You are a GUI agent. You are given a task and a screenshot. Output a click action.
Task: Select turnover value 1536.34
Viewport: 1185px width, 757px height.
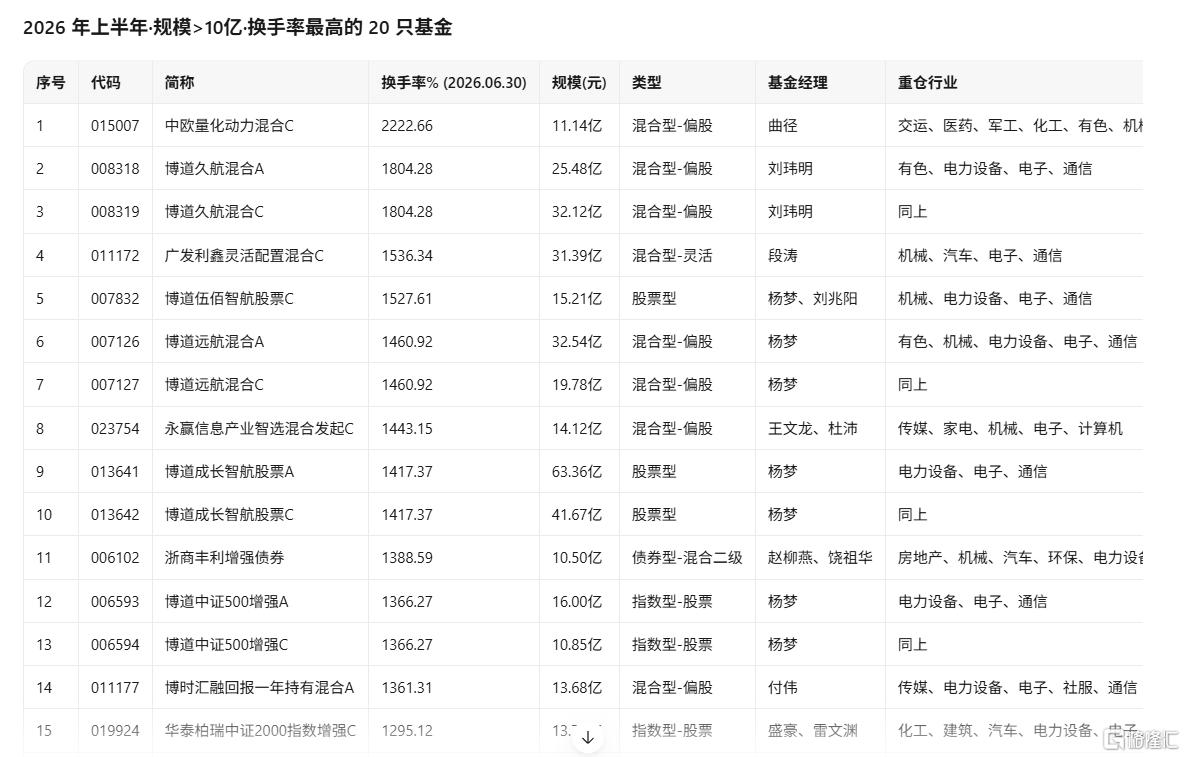pyautogui.click(x=407, y=255)
